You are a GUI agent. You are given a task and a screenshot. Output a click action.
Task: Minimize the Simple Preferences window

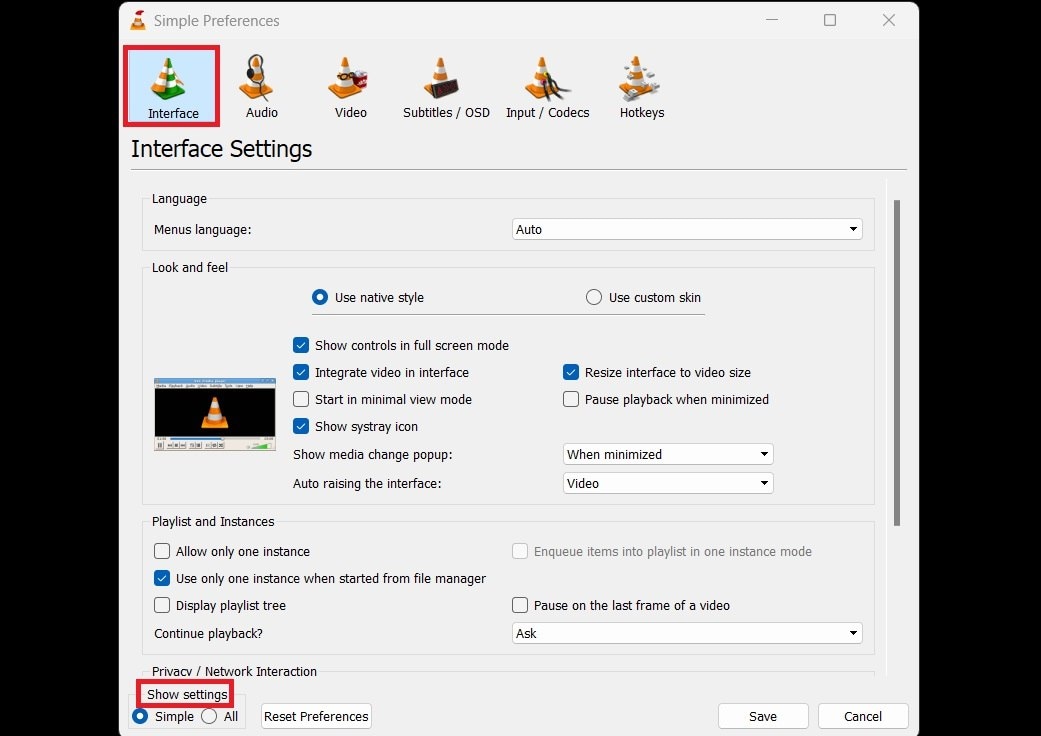[x=771, y=21]
